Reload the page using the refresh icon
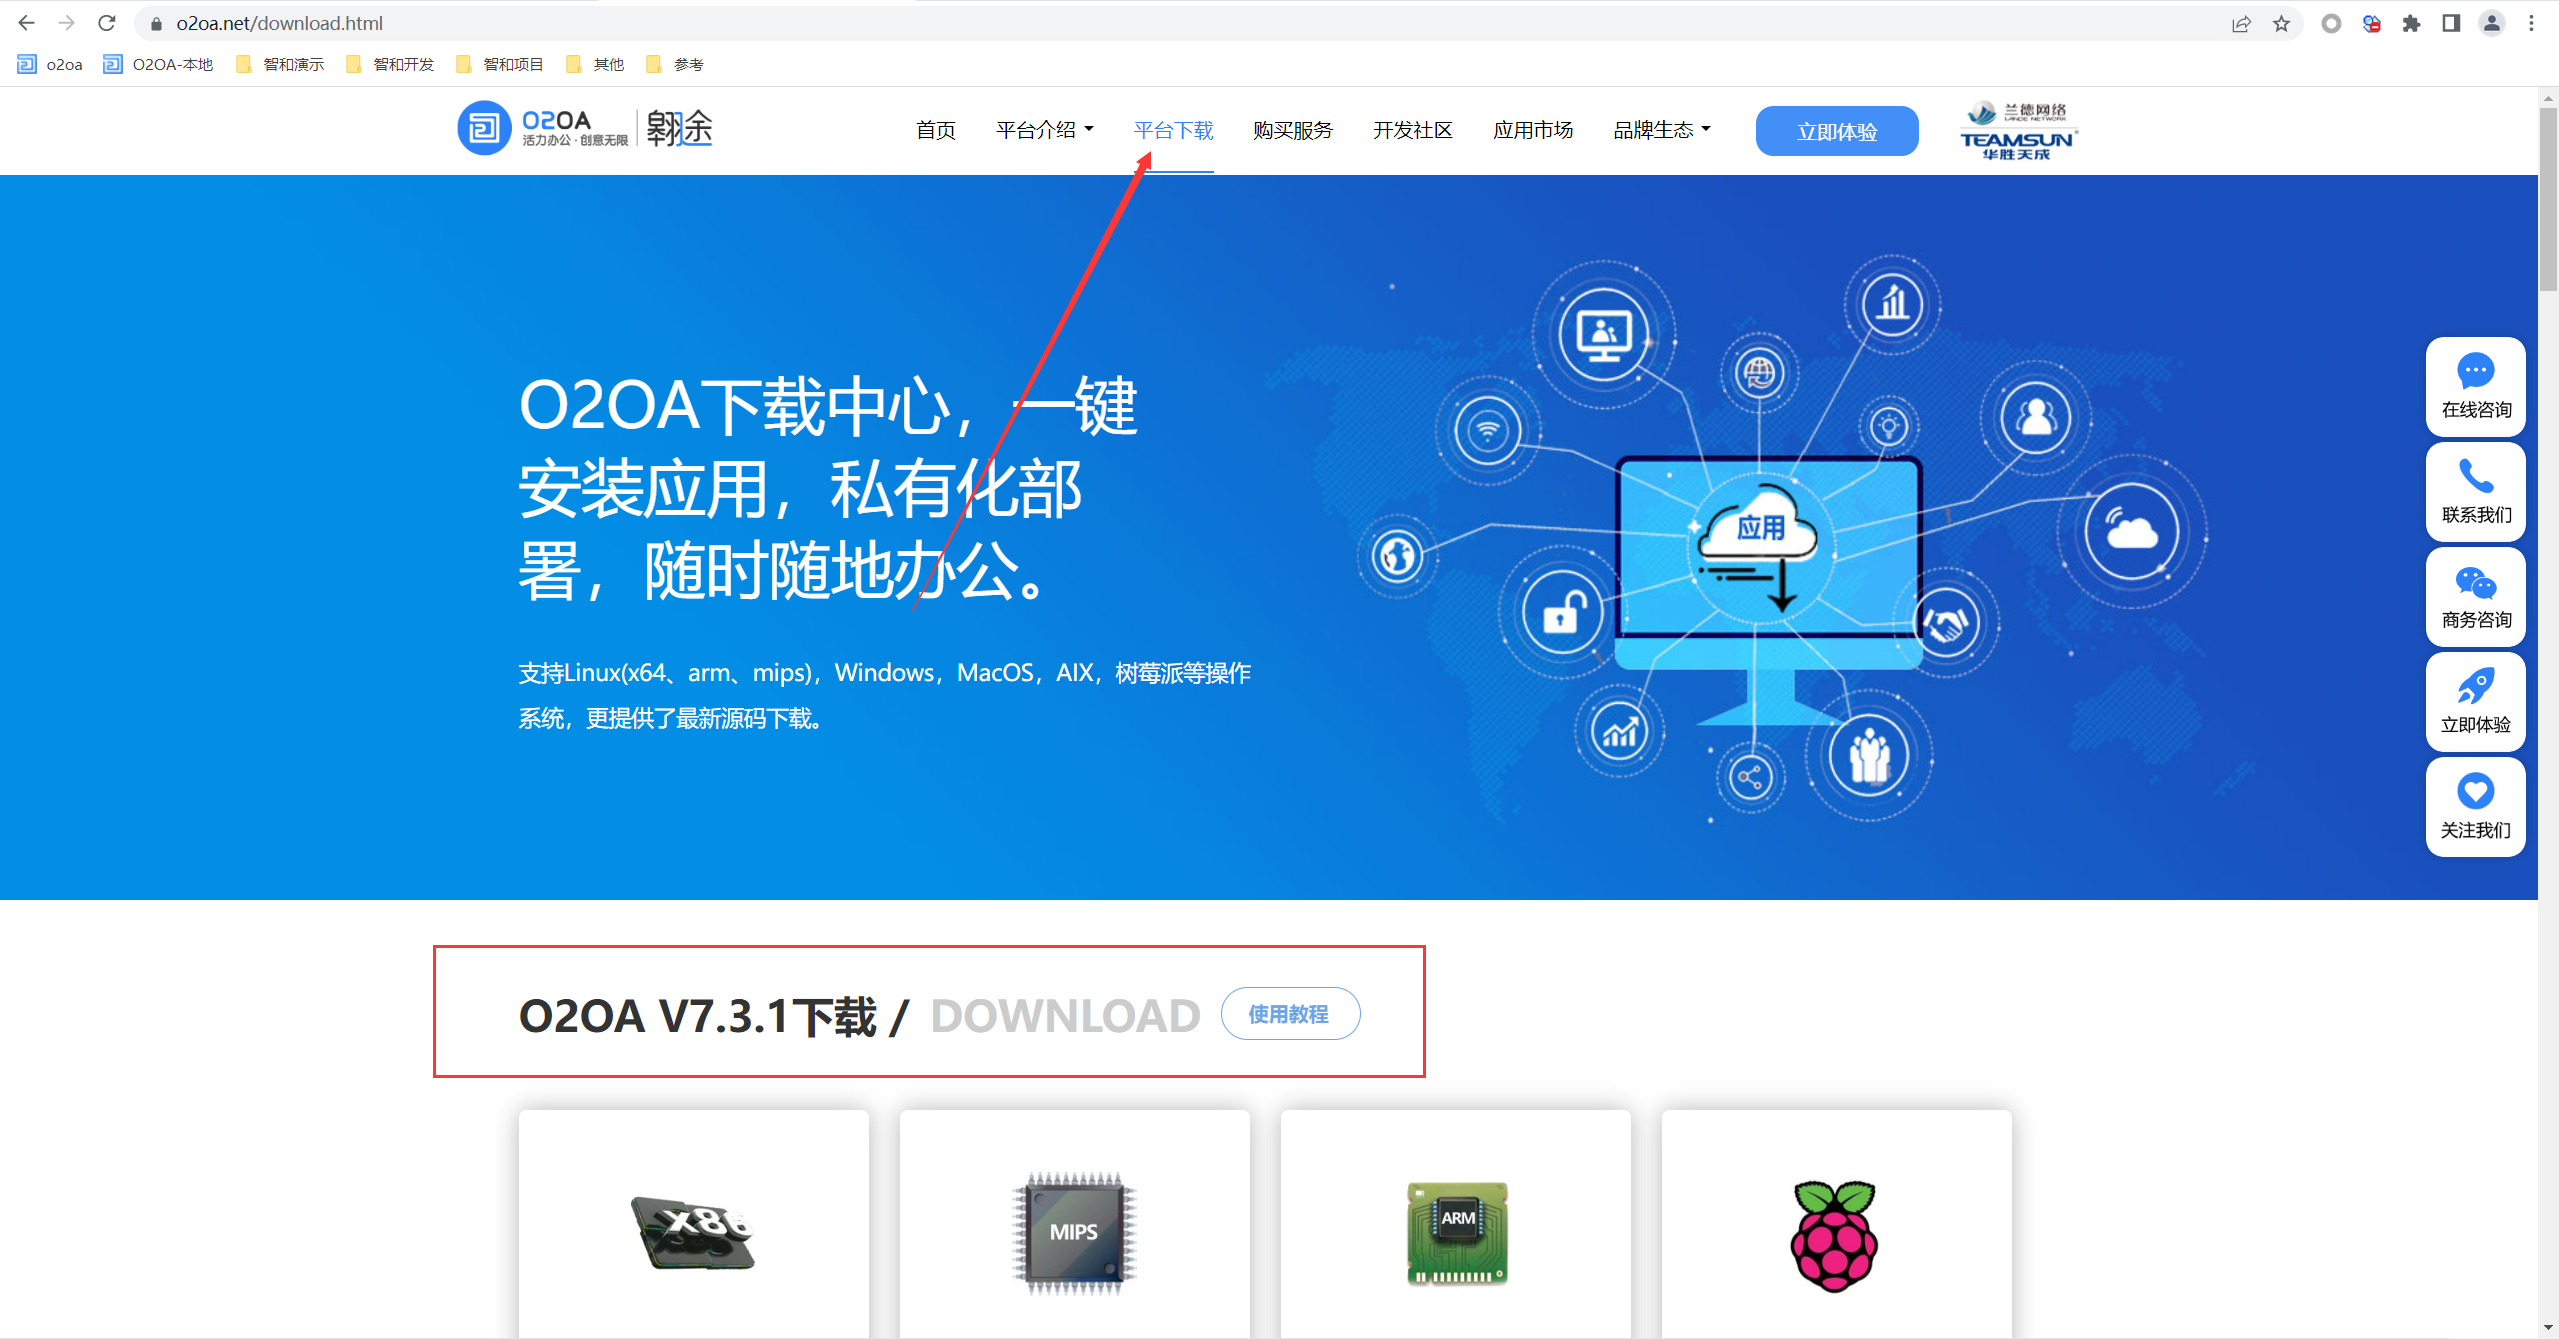Viewport: 2559px width, 1339px height. point(107,23)
